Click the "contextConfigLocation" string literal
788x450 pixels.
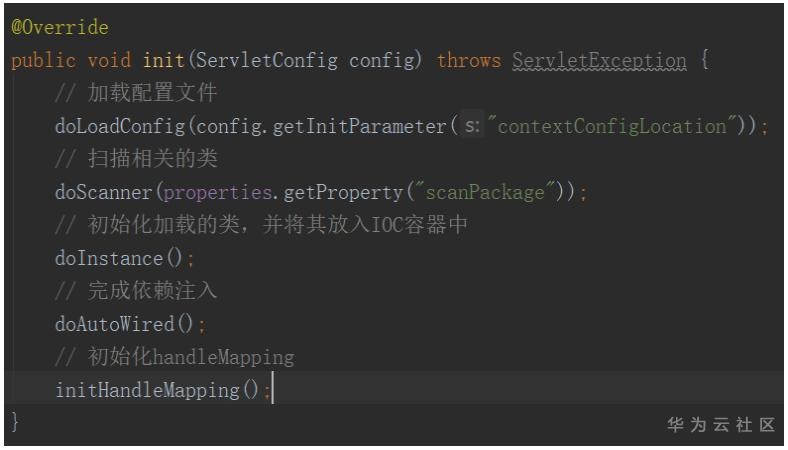click(x=615, y=127)
